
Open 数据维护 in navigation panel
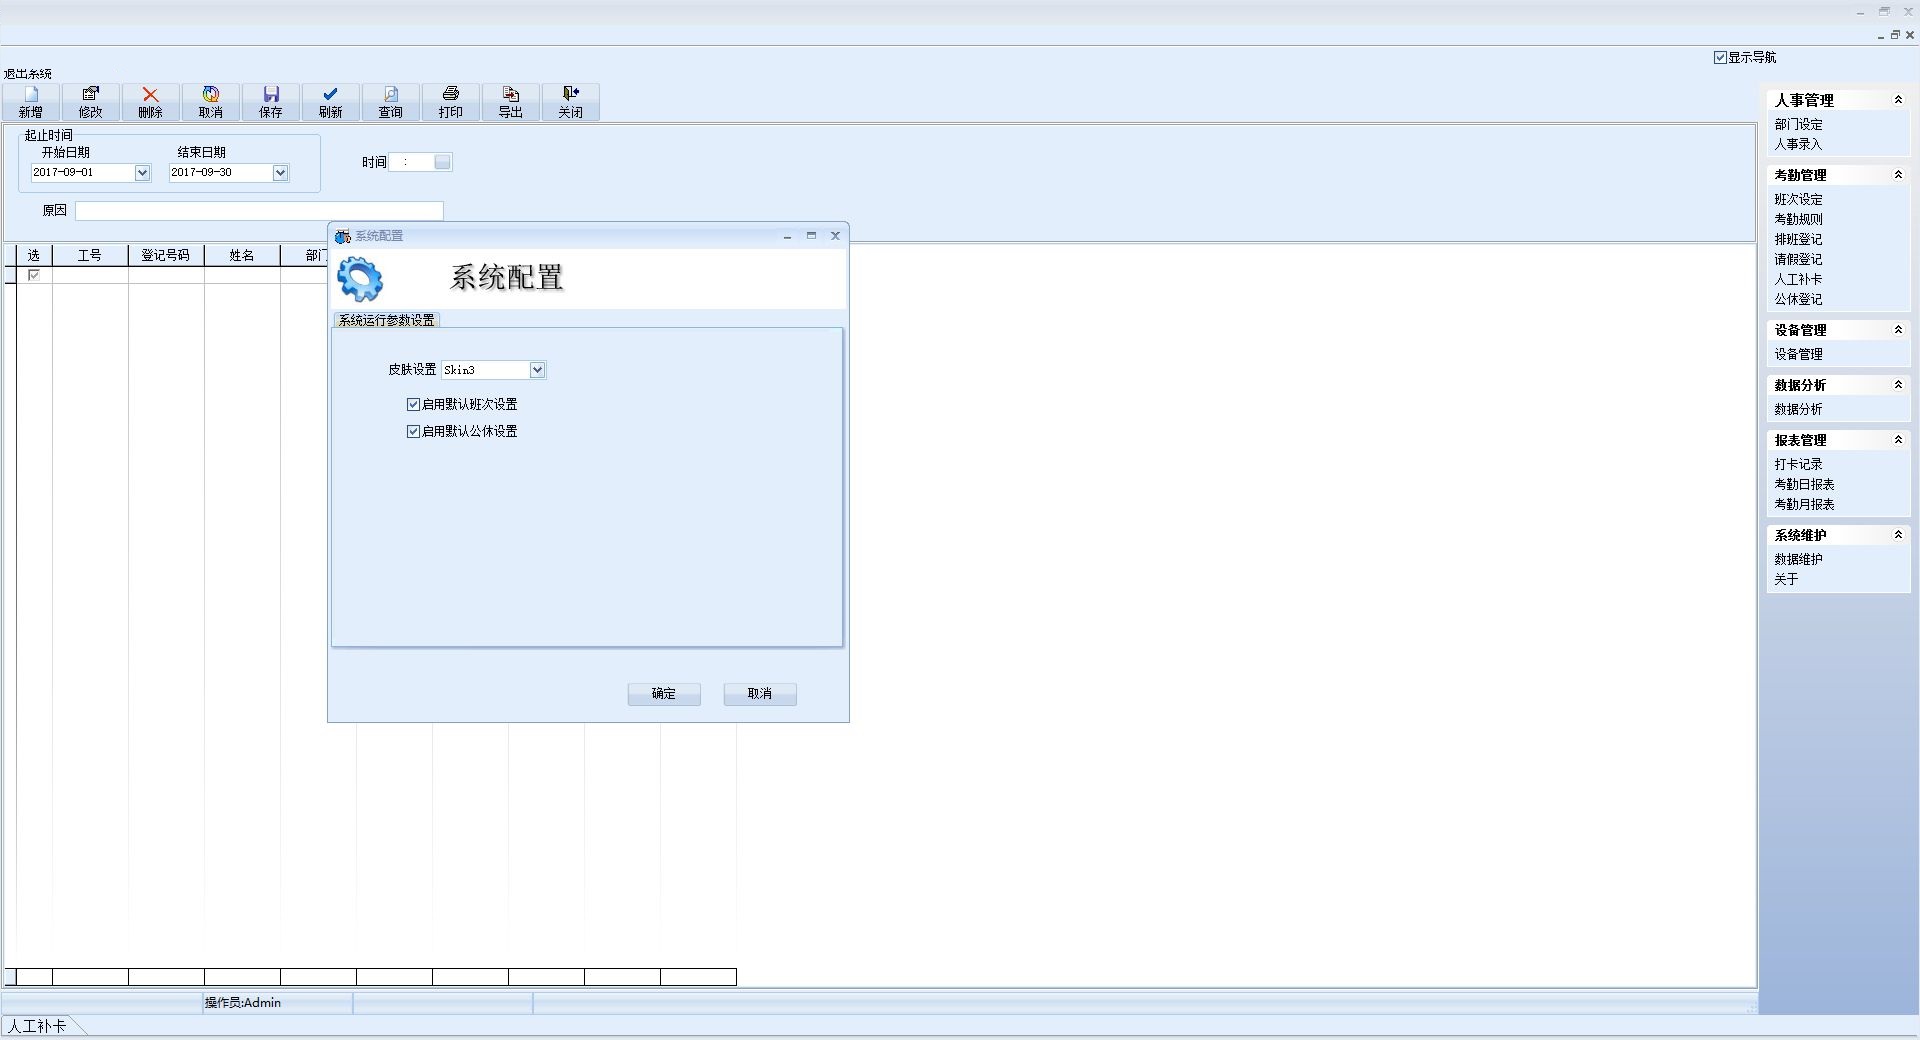(1798, 559)
